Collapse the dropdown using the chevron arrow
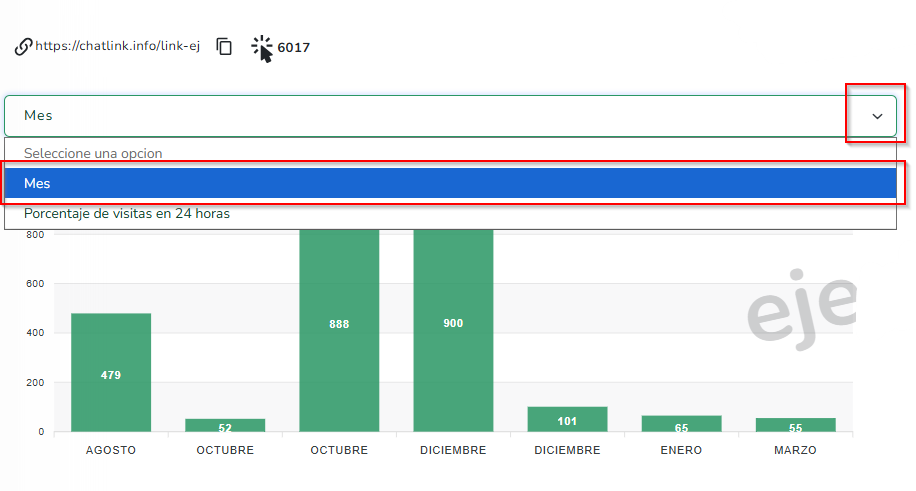 (x=877, y=116)
